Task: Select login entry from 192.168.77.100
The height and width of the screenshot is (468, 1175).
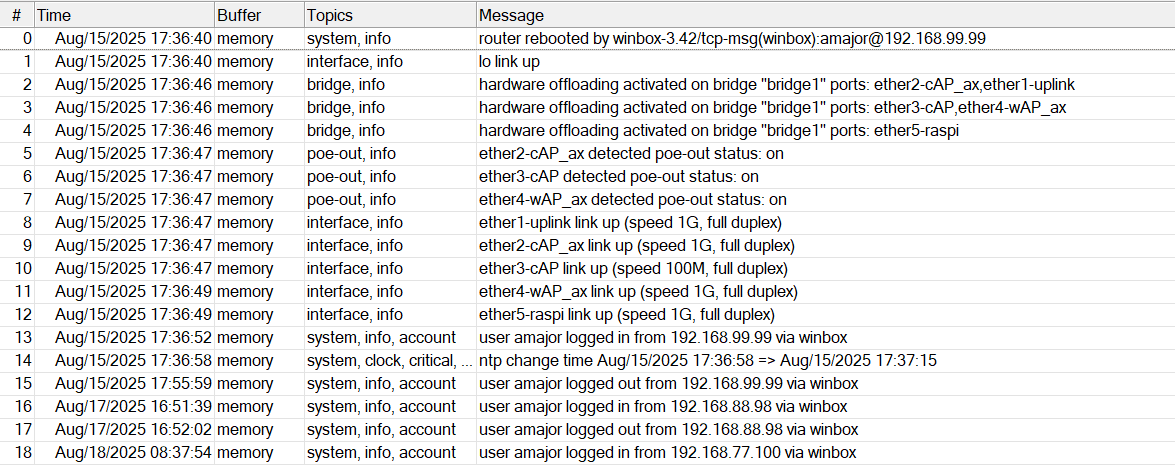Action: click(x=667, y=452)
